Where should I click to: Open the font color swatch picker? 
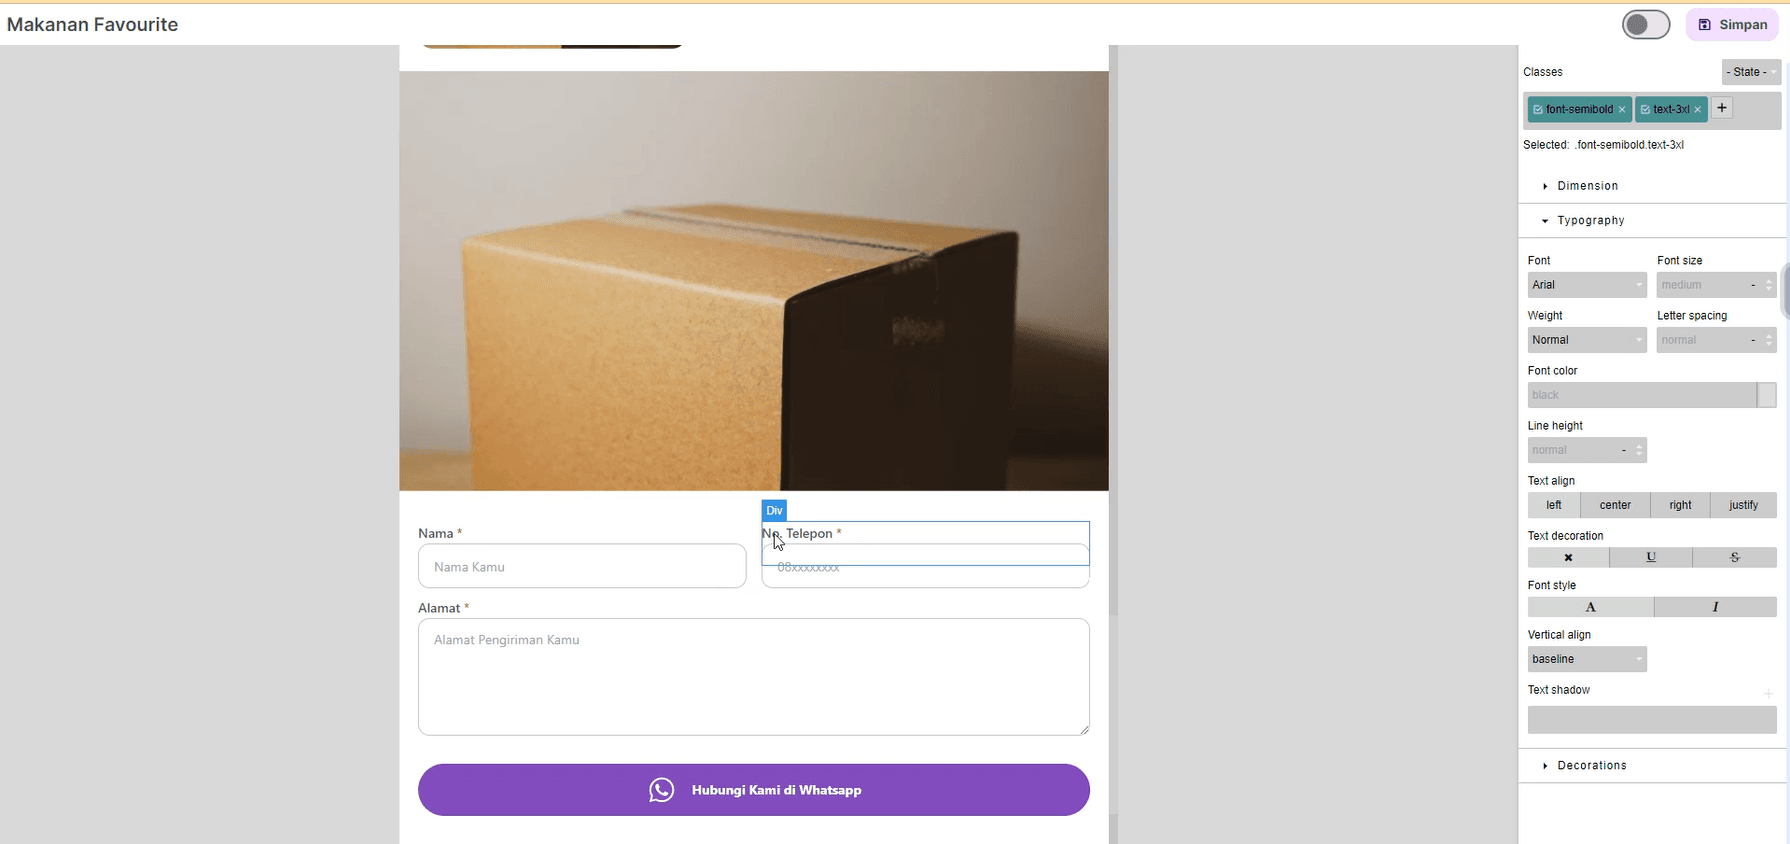(x=1766, y=395)
